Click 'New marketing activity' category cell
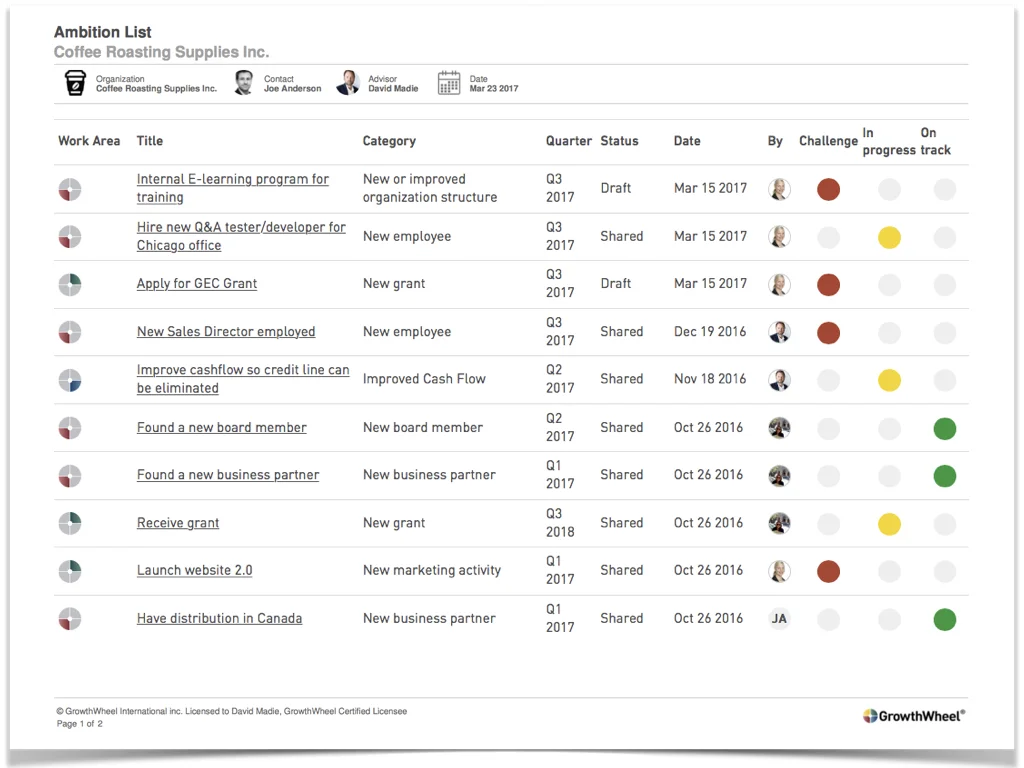This screenshot has height=768, width=1024. tap(432, 570)
